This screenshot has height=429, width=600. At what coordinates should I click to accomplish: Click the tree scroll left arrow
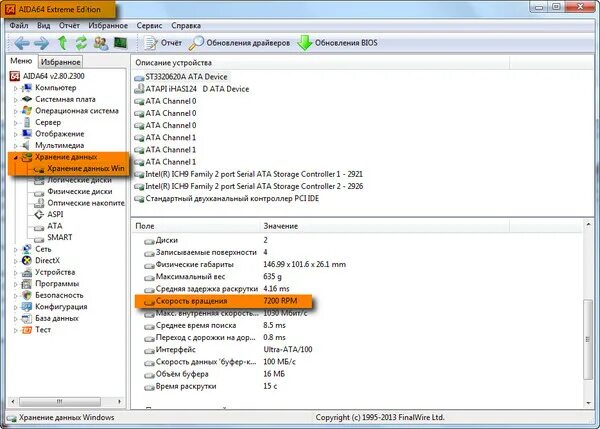click(13, 401)
